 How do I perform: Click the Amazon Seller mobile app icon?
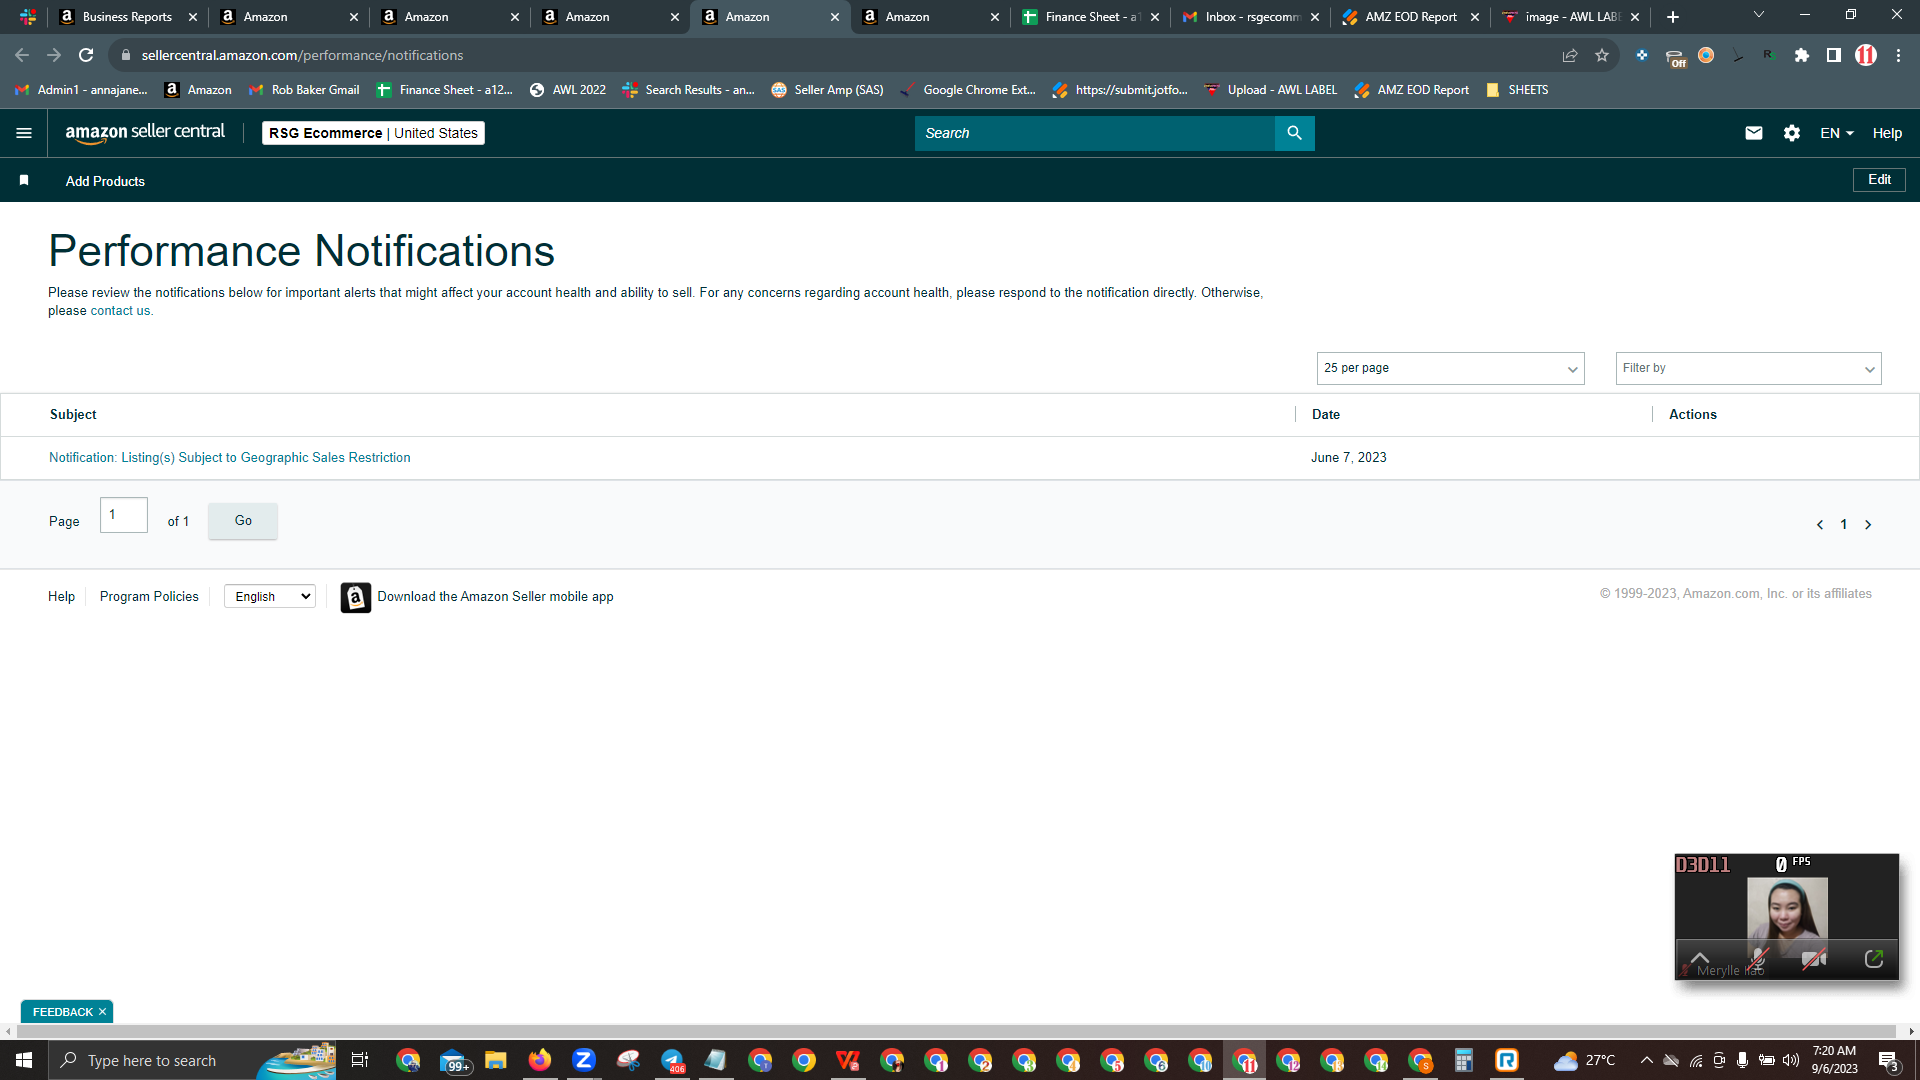[355, 597]
